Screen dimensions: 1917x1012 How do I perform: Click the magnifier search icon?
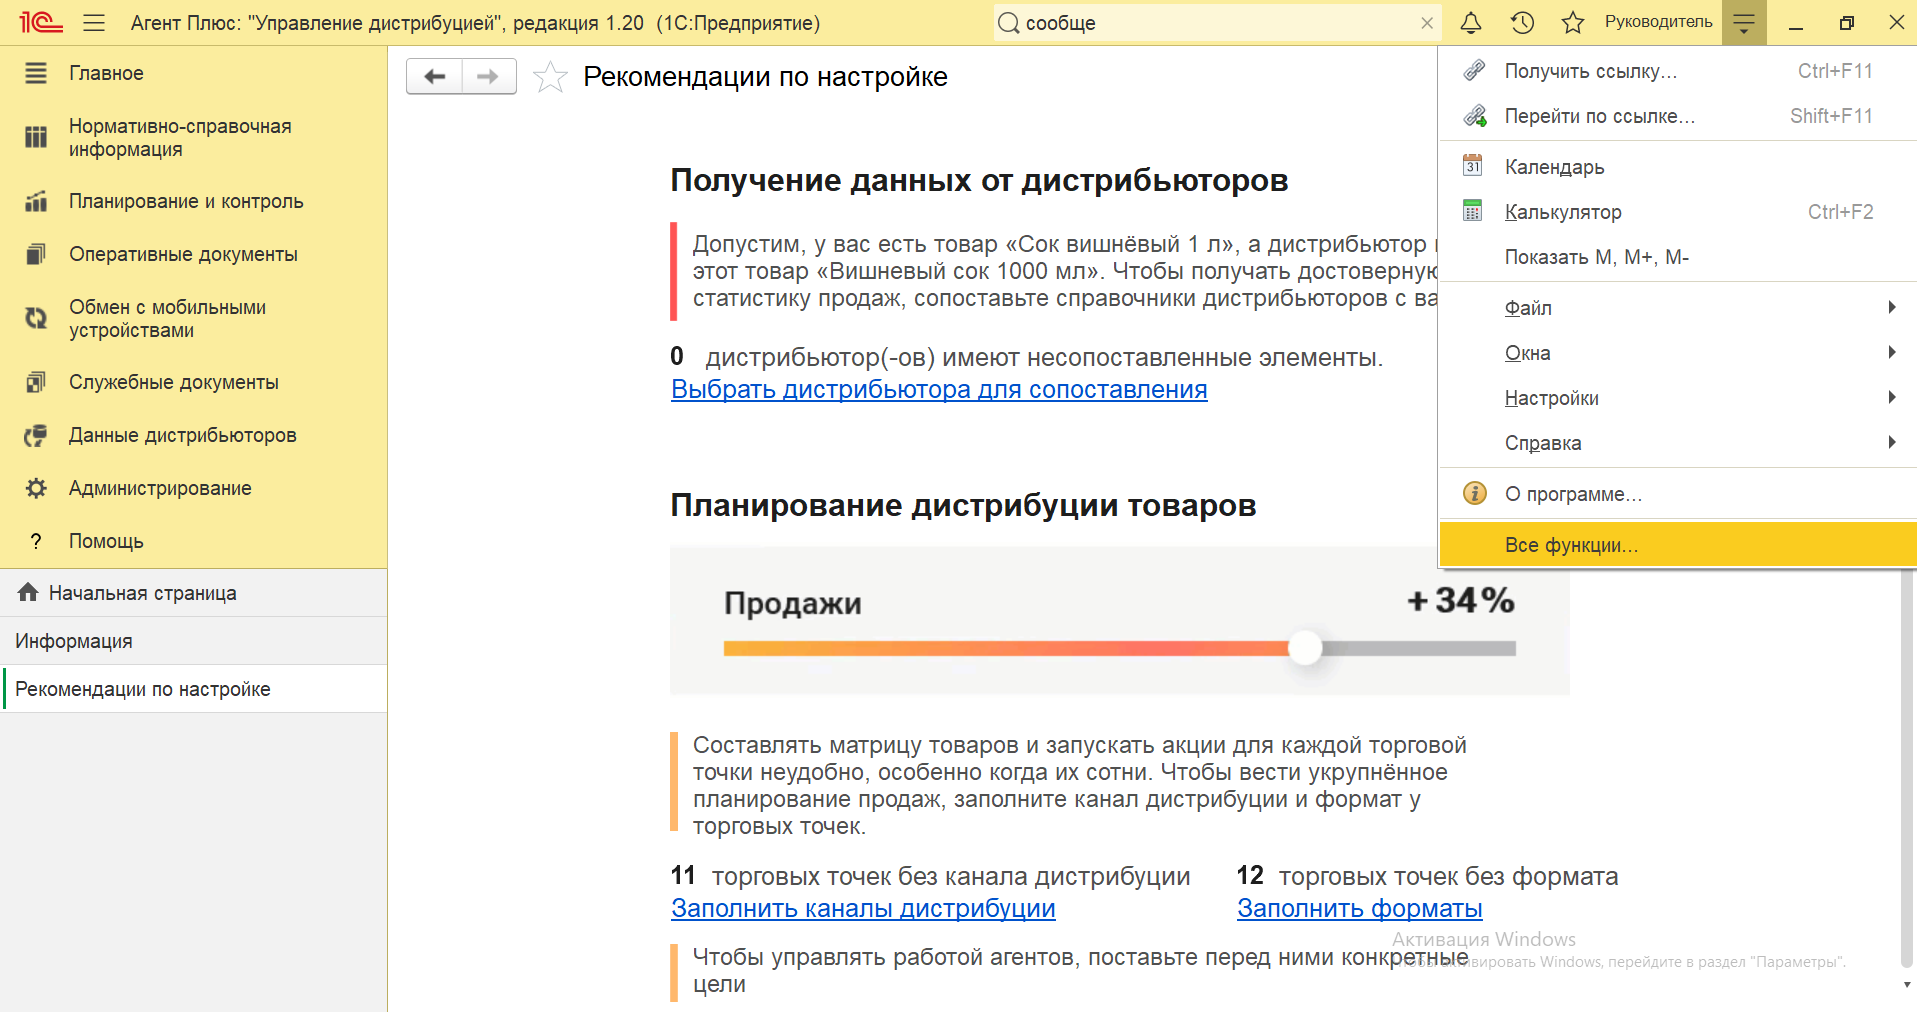1009,23
